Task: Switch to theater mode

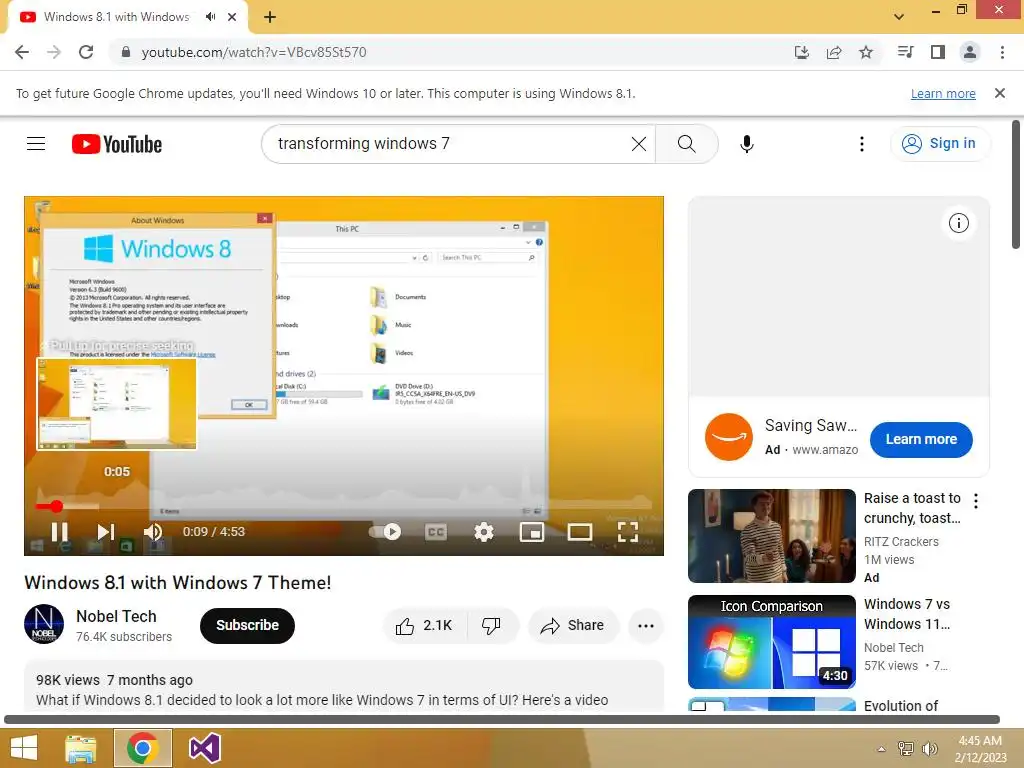Action: [580, 532]
